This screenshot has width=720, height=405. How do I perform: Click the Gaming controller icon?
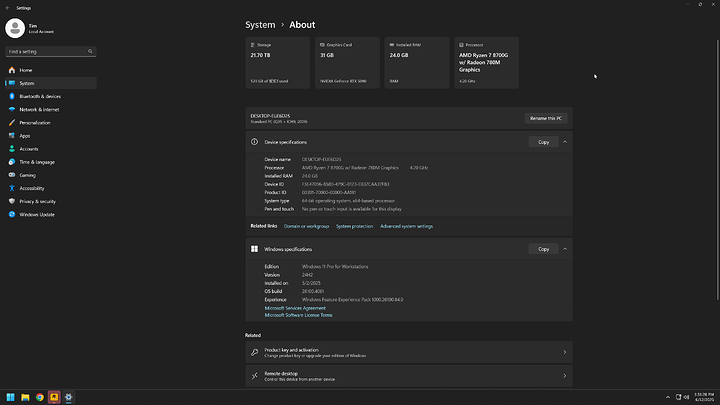12,175
